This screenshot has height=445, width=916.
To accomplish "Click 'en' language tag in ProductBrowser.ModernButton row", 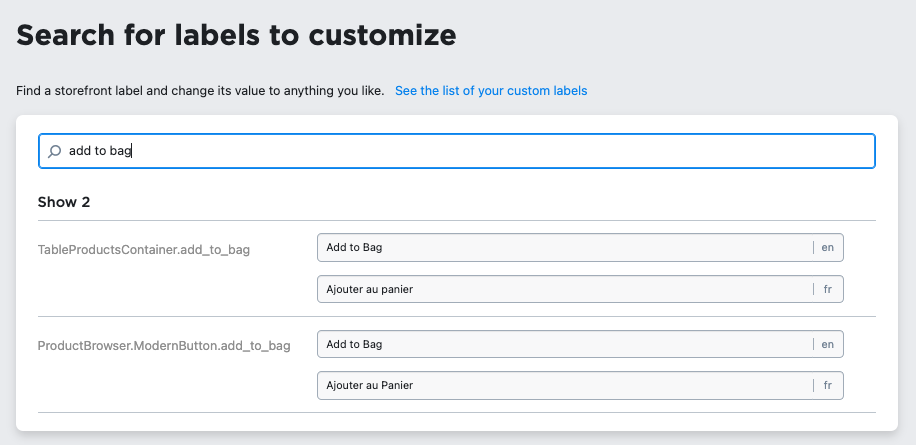I will click(827, 344).
